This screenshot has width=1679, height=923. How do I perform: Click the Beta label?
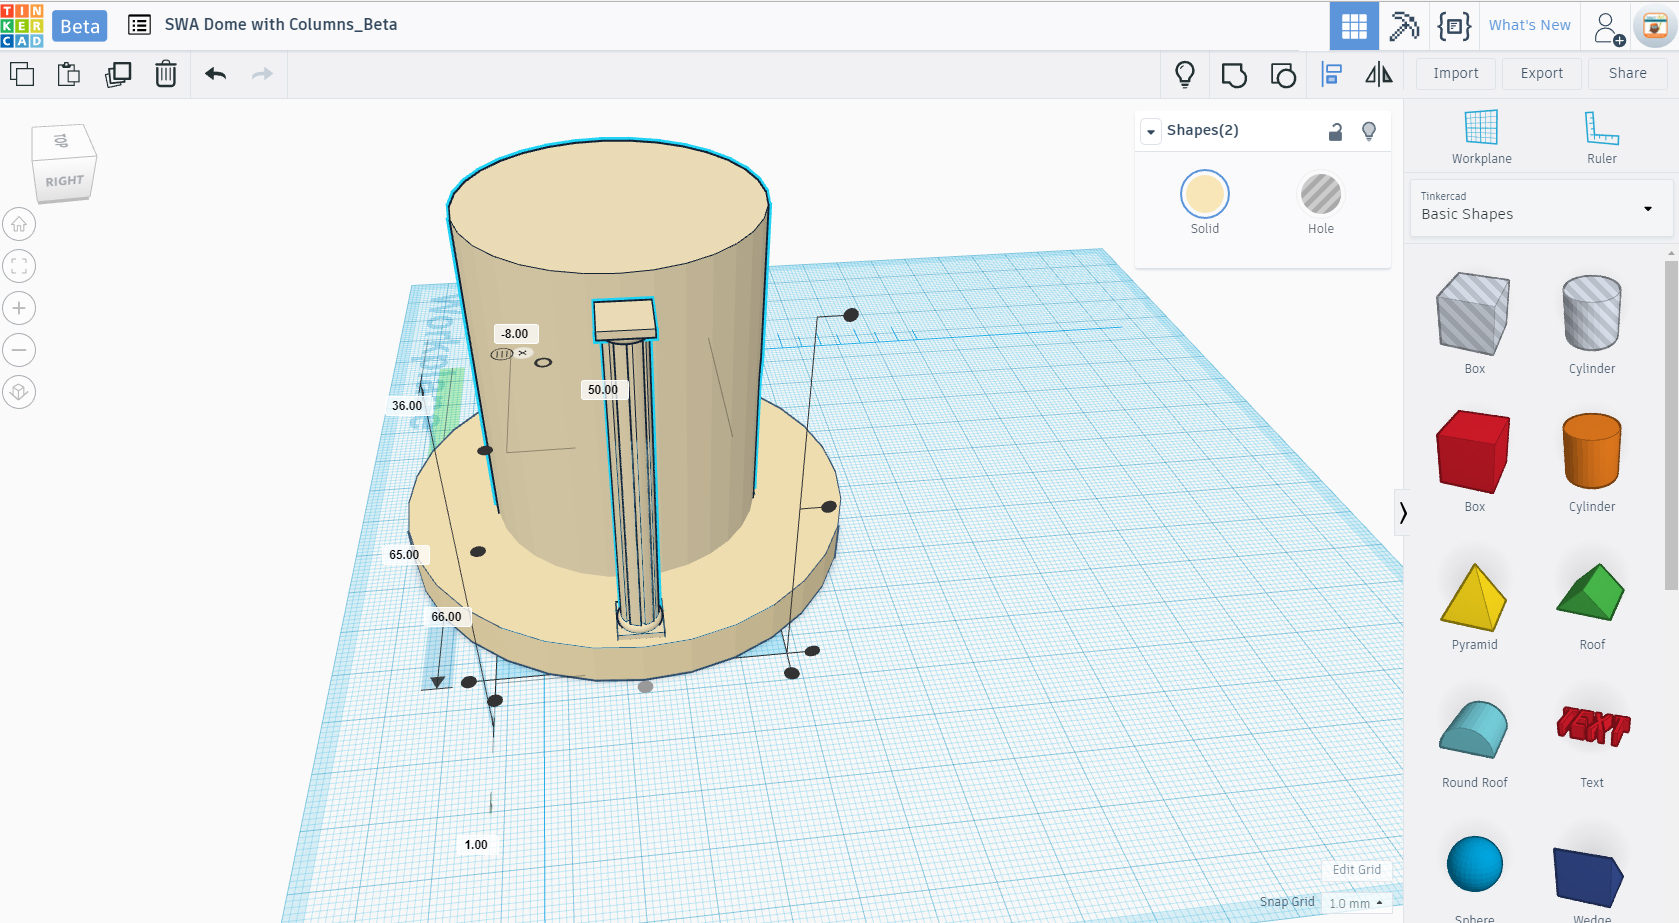(x=79, y=26)
